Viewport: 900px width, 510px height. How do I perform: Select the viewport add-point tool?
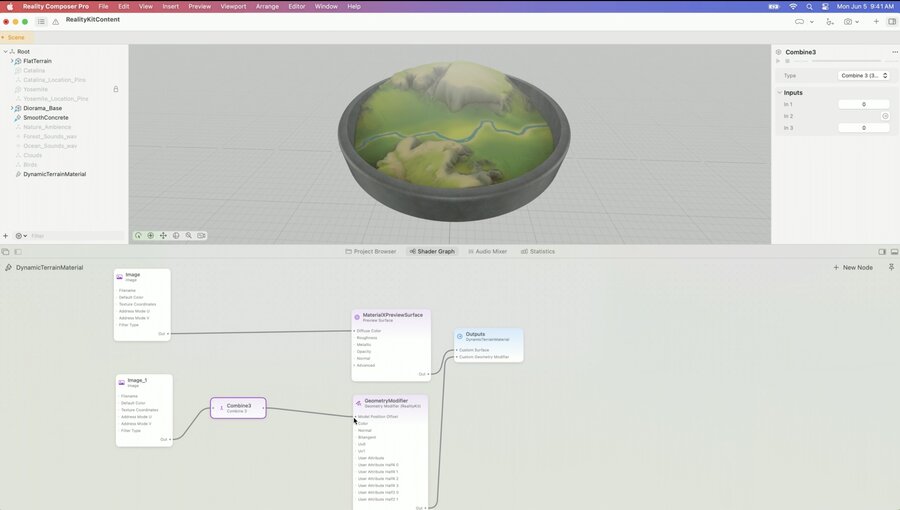pos(150,236)
